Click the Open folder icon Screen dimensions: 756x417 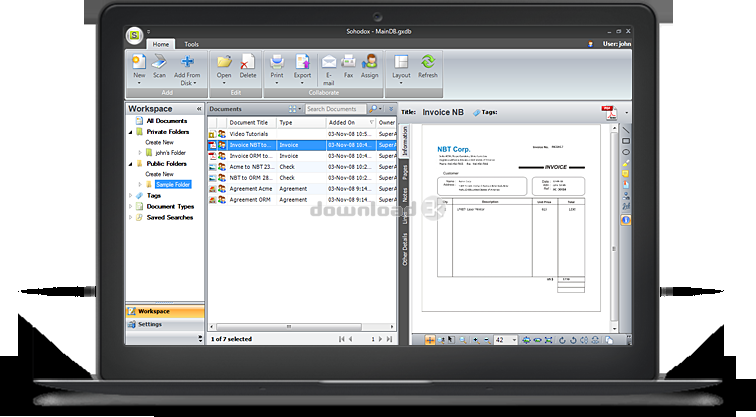[x=224, y=62]
